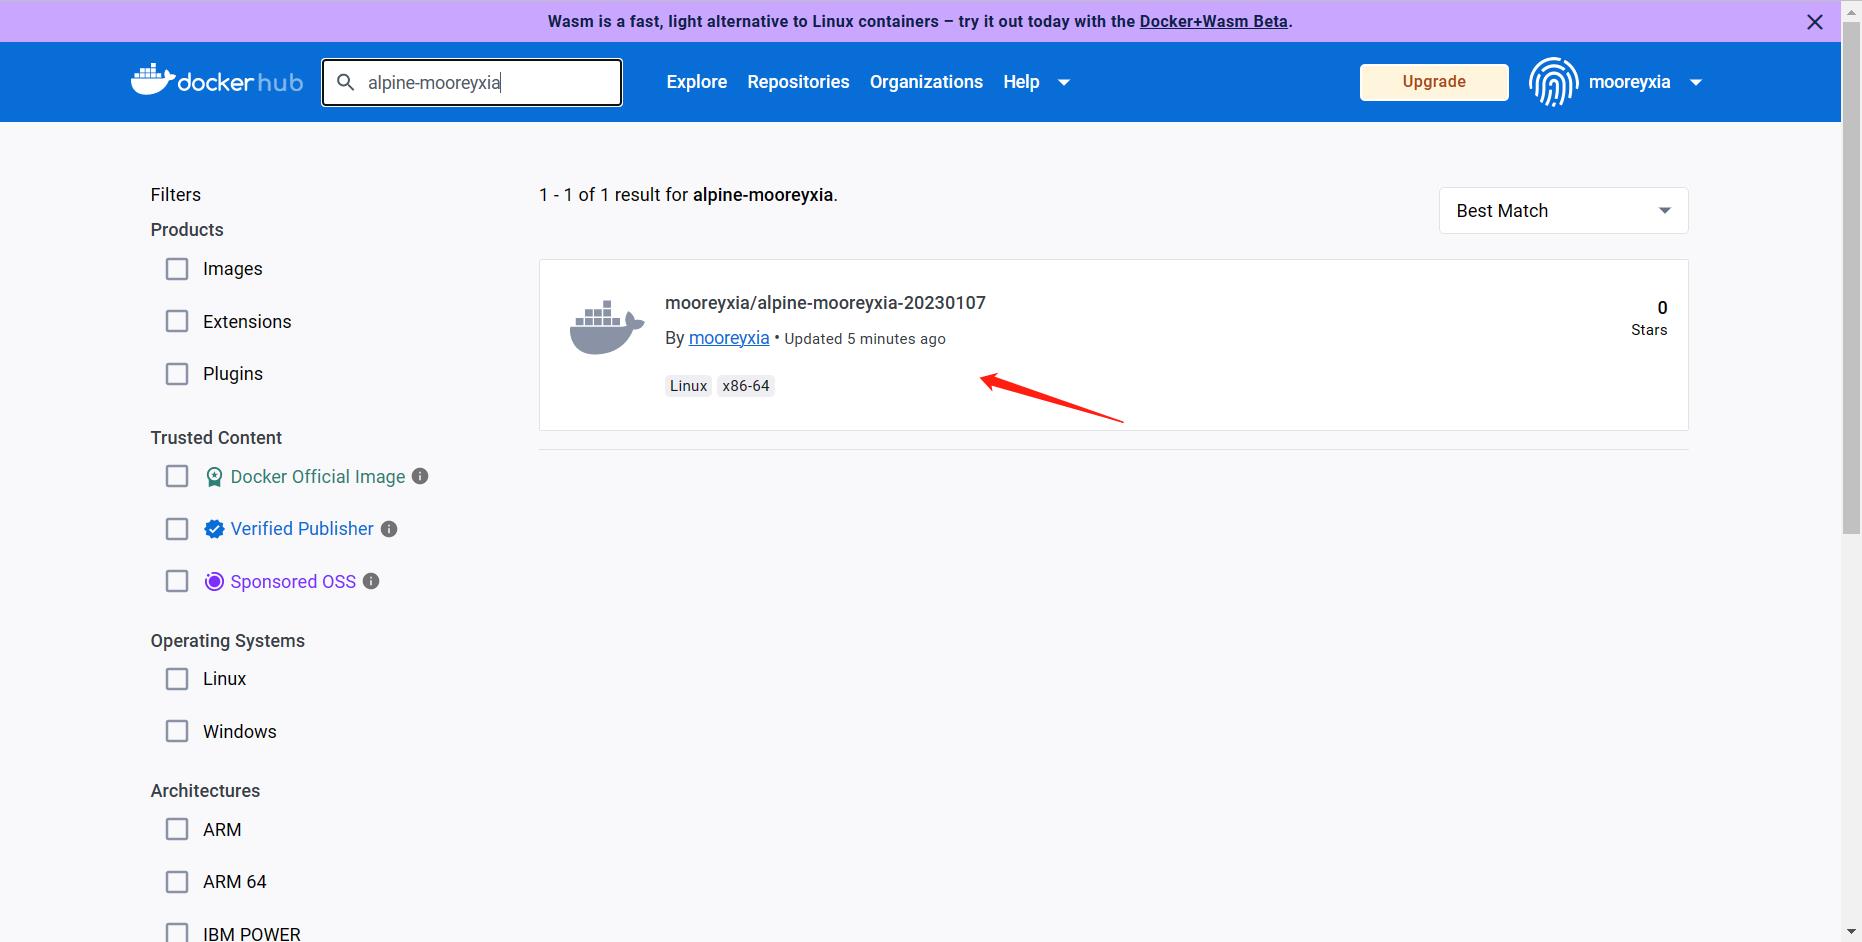Go to Repositories
The height and width of the screenshot is (942, 1862).
798,82
